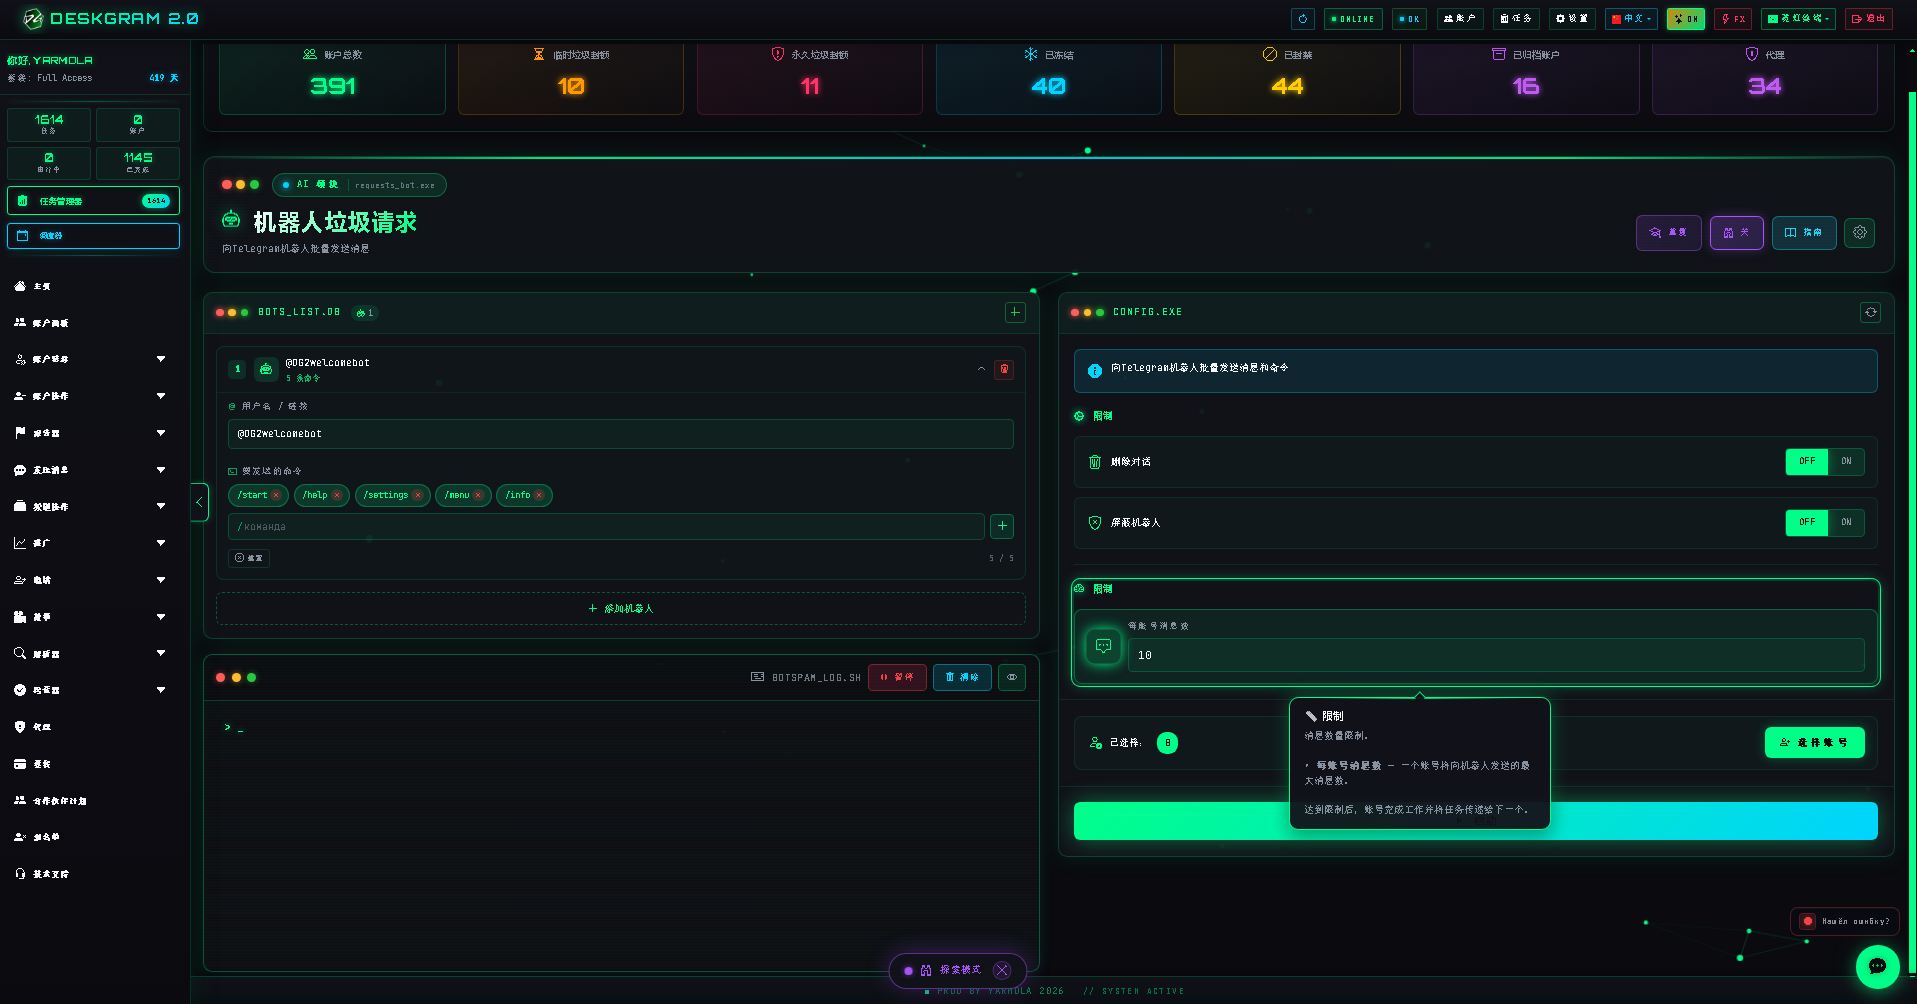1917x1004 pixels.
Task: Click the add bot dashed button
Action: pyautogui.click(x=620, y=608)
